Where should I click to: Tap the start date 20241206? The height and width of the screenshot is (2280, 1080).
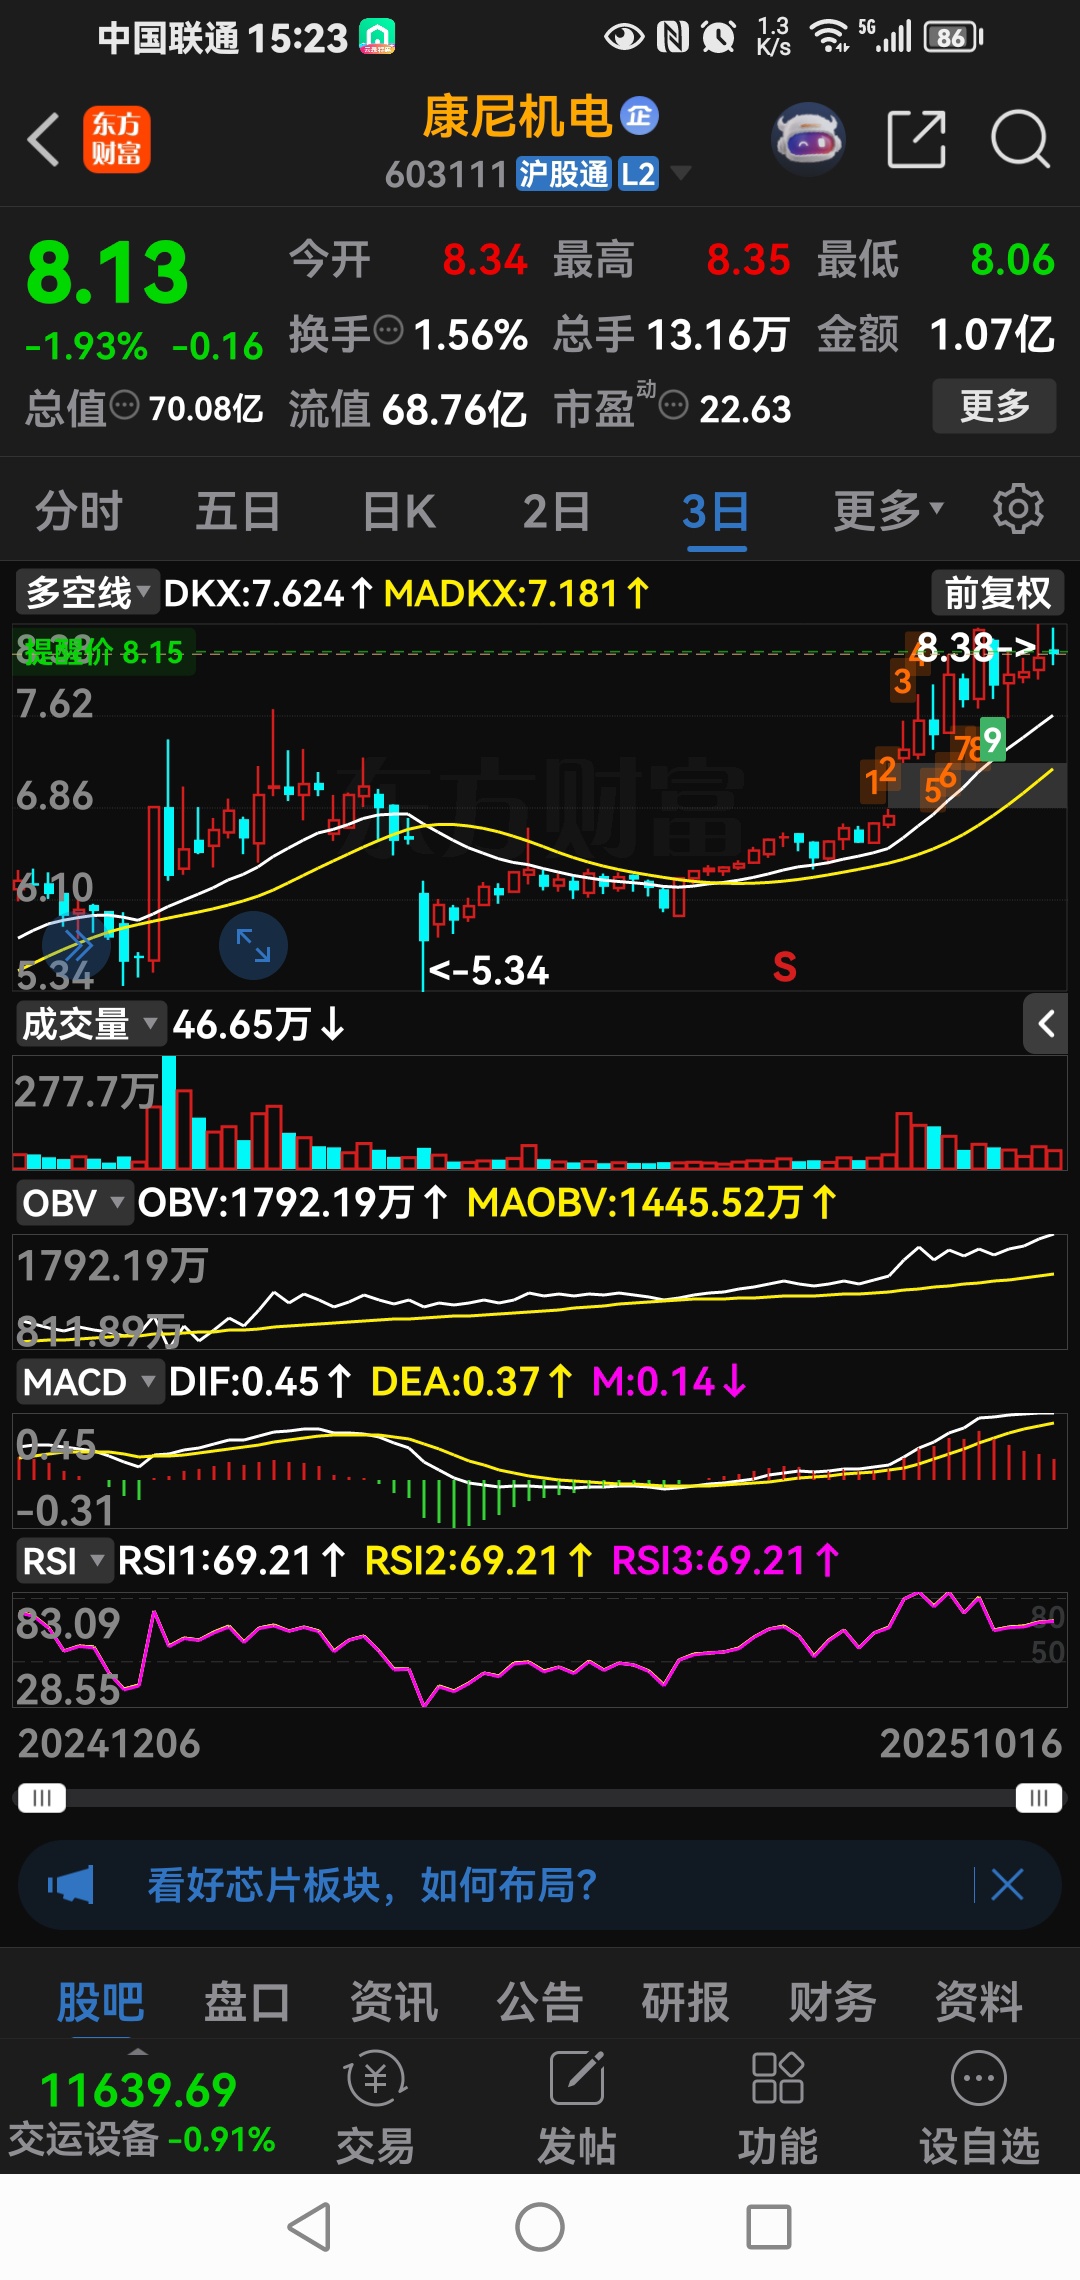109,1743
